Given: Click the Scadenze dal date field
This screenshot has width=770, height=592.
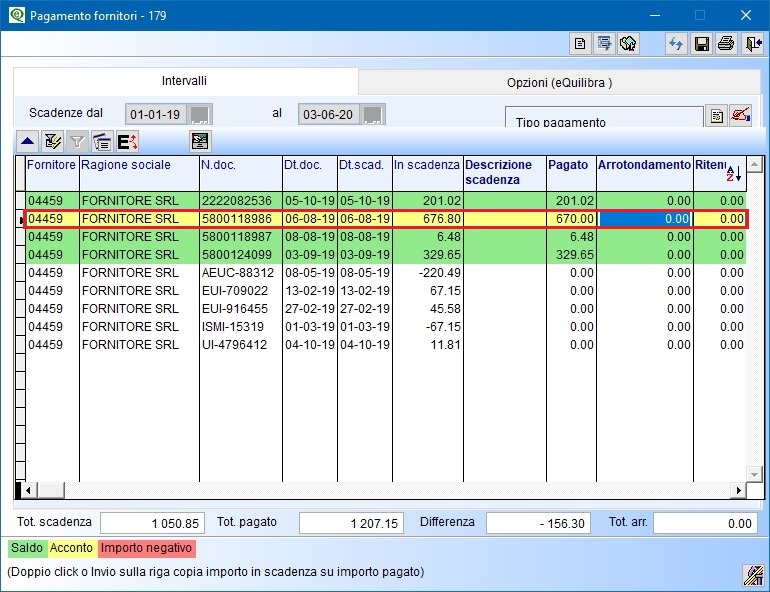Looking at the screenshot, I should pos(156,115).
